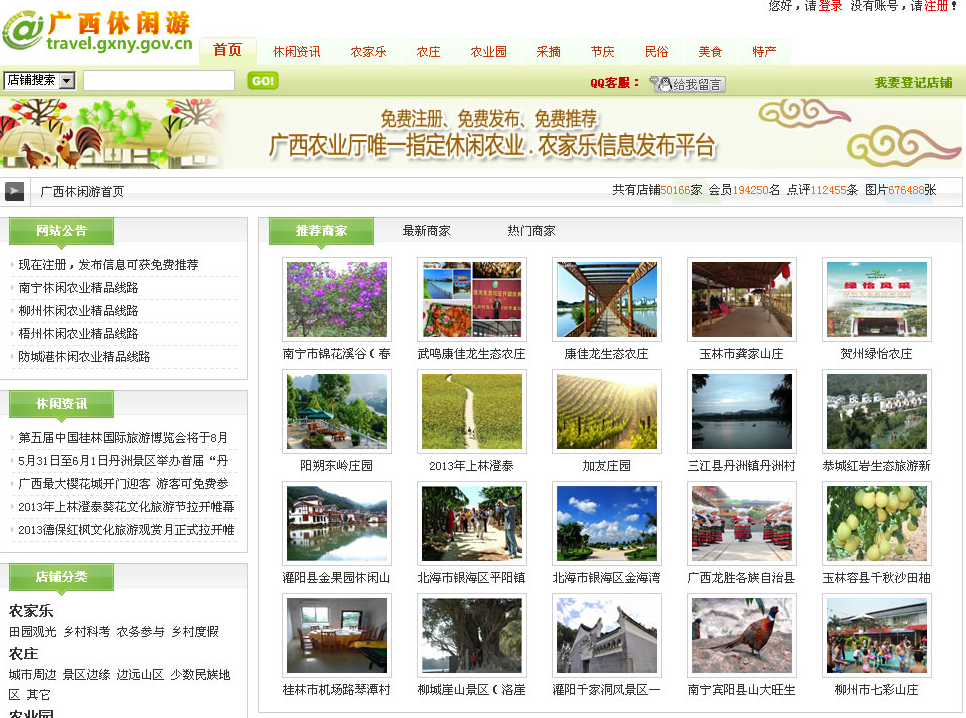
Task: Open the 玉林市龚家山庄 thumbnail
Action: [x=742, y=300]
